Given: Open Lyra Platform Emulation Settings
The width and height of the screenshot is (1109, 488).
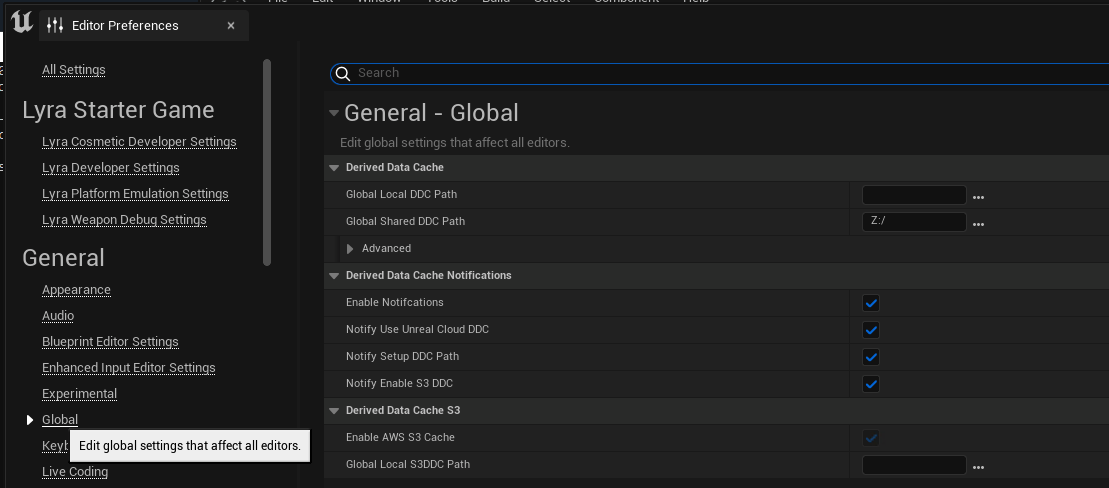Looking at the screenshot, I should (x=135, y=194).
